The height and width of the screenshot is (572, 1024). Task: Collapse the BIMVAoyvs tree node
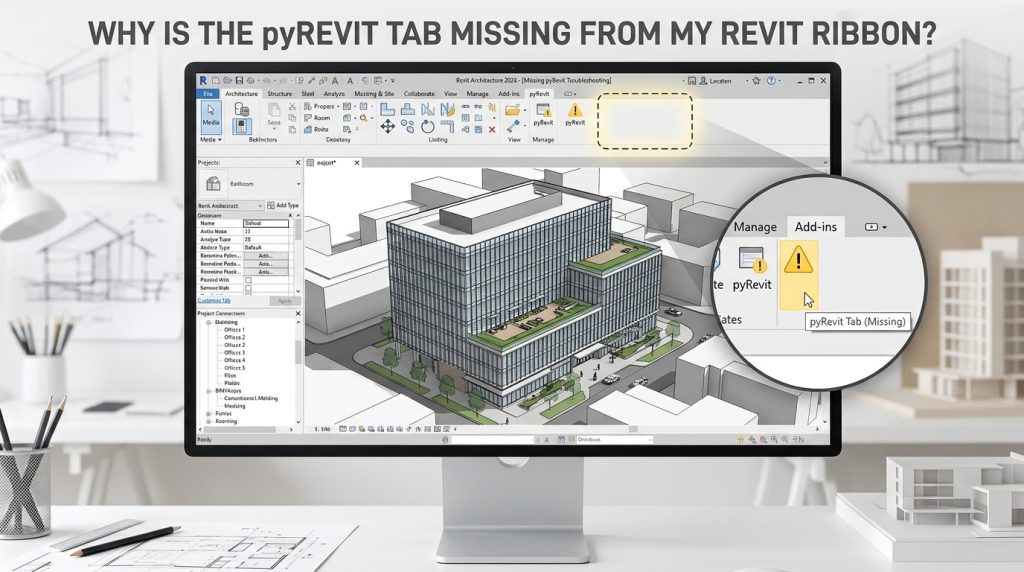(x=209, y=390)
